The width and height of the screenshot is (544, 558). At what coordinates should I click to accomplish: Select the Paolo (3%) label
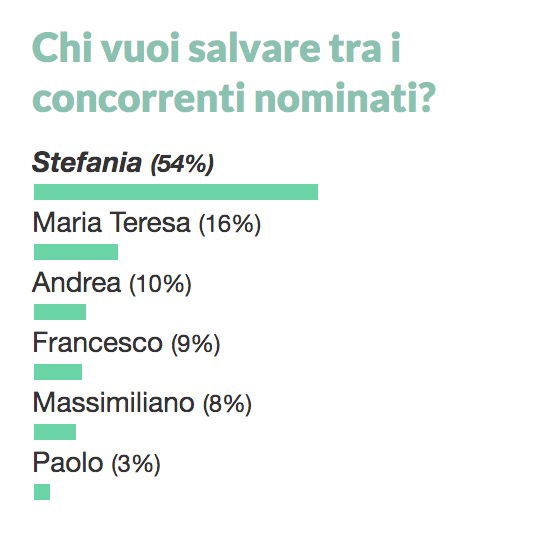pos(96,463)
